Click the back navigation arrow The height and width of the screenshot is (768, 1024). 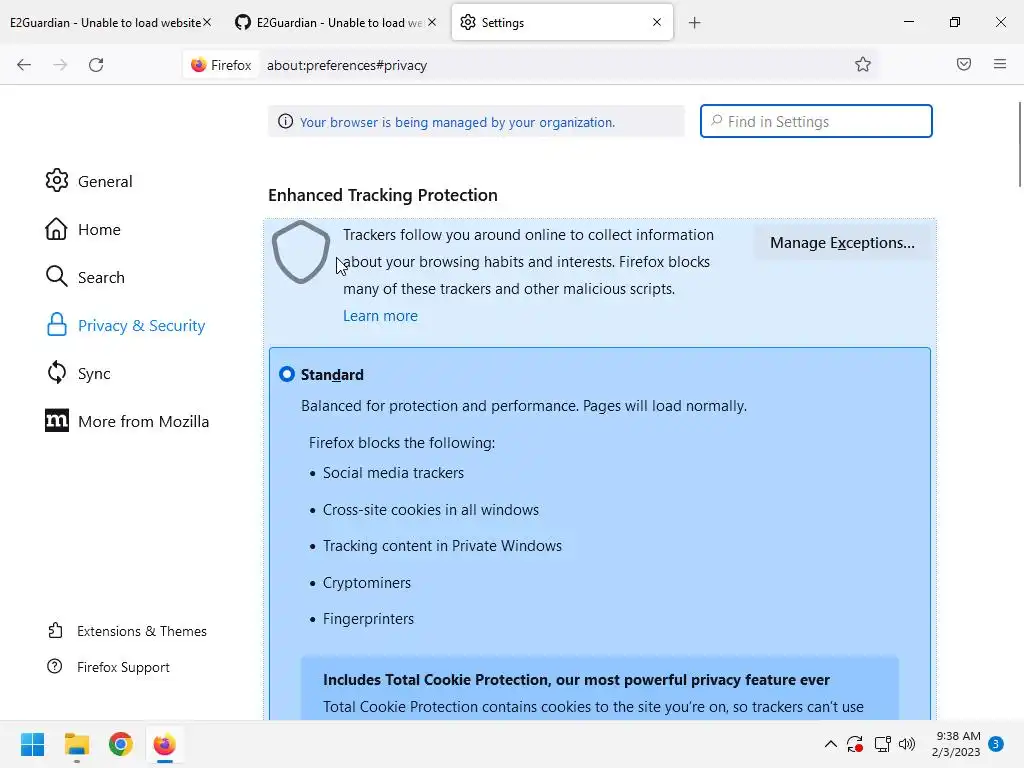[24, 65]
